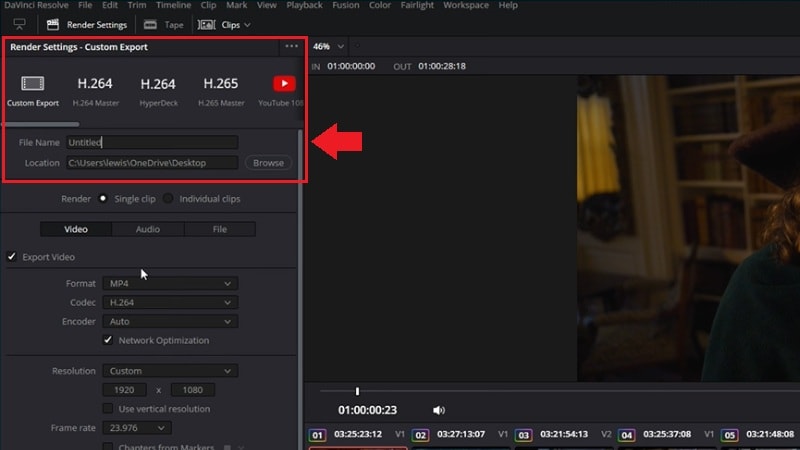
Task: Open the Resolution dropdown showing Custom
Action: [x=170, y=371]
